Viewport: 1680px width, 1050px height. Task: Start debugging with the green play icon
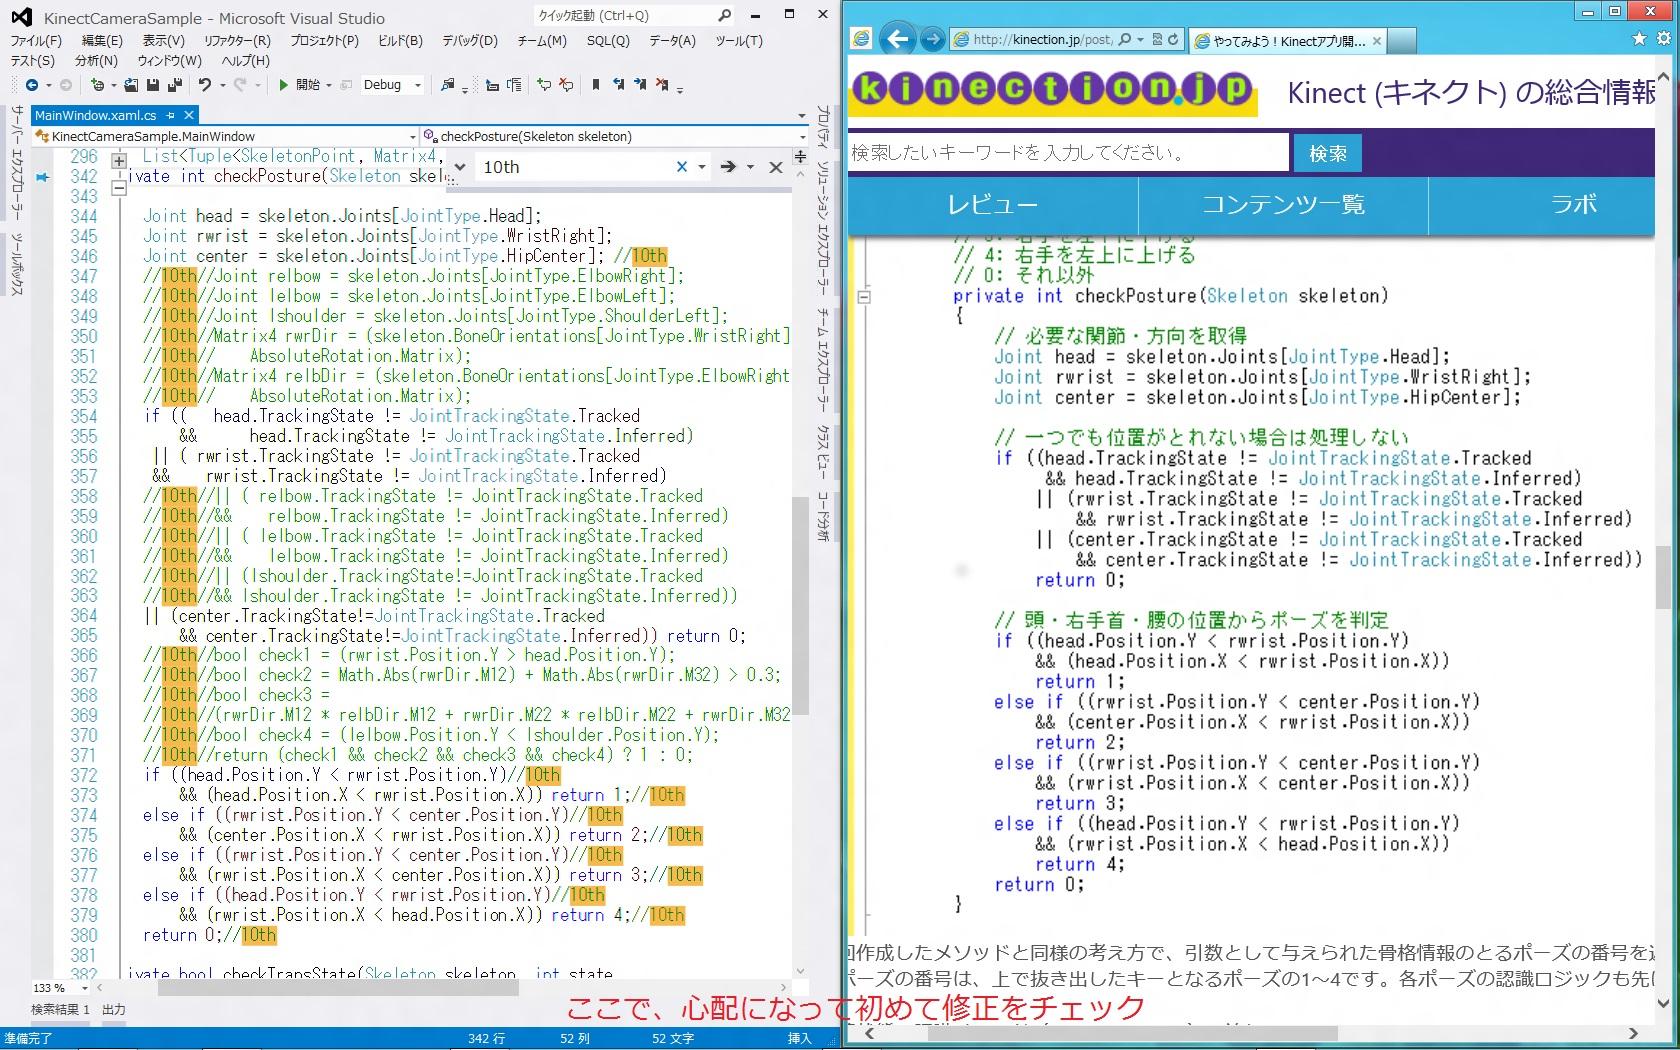284,85
